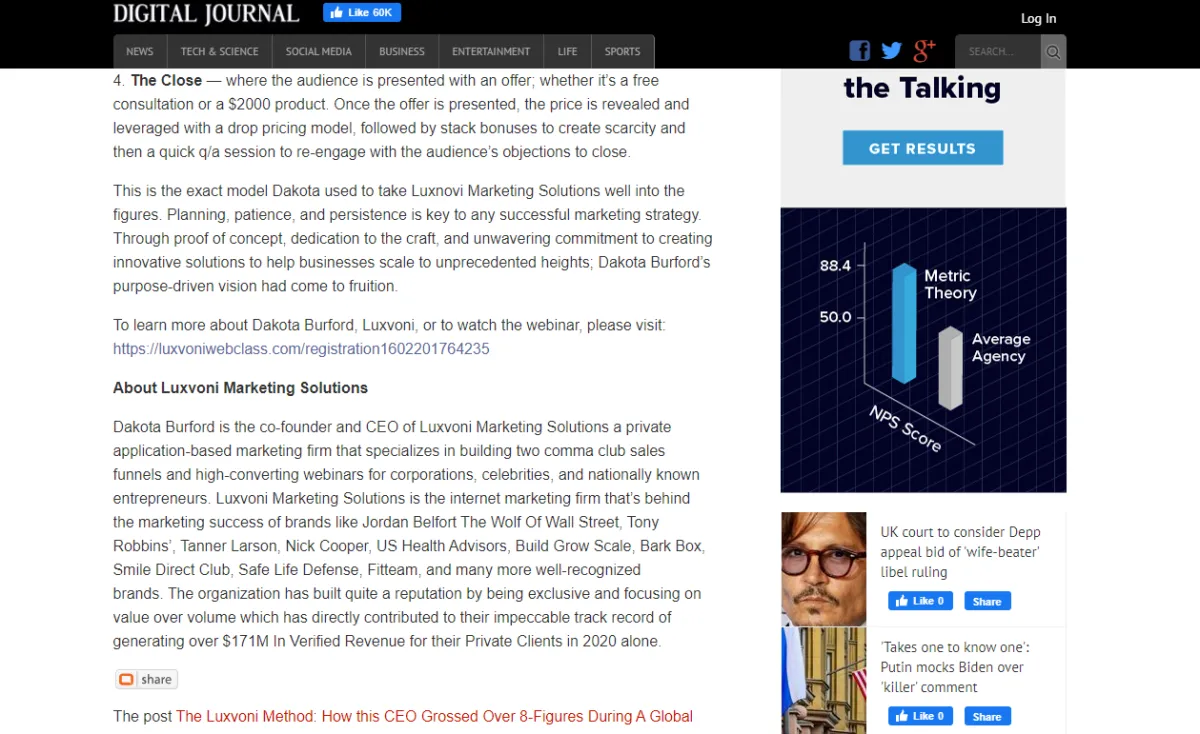Open the Putin mocks Biden article thumbnail

coord(823,680)
